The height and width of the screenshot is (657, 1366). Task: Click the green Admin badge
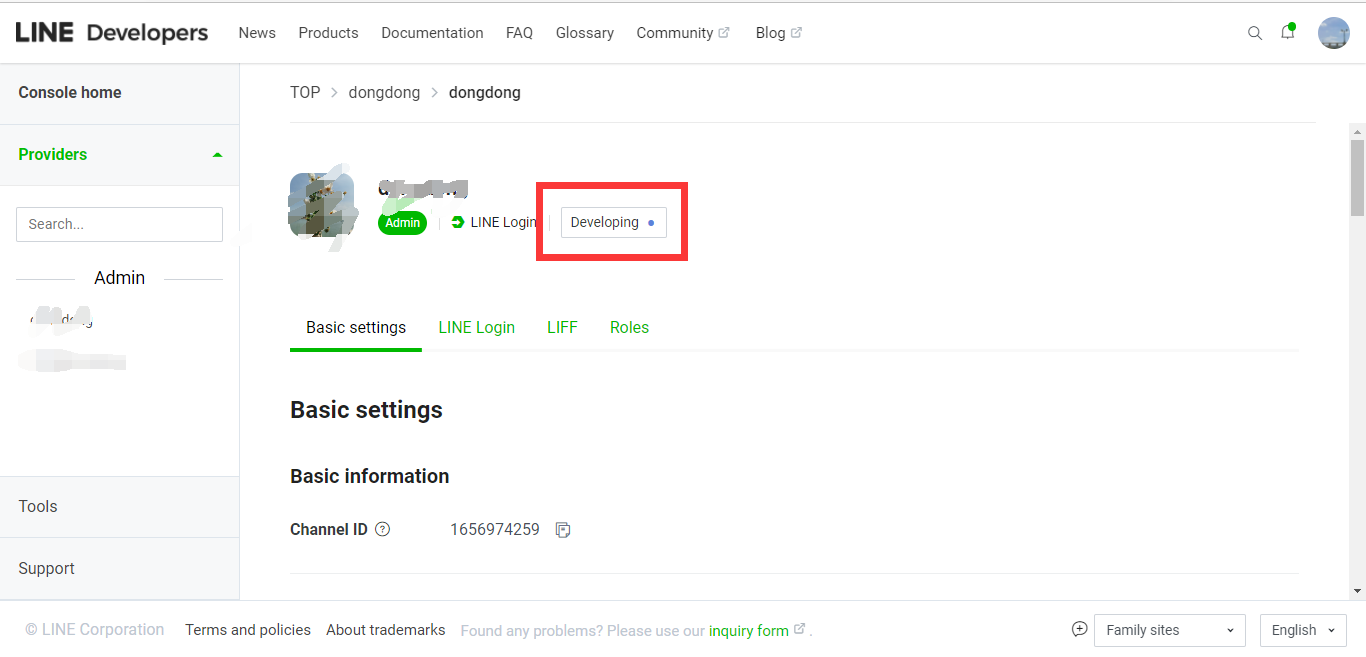pos(402,223)
